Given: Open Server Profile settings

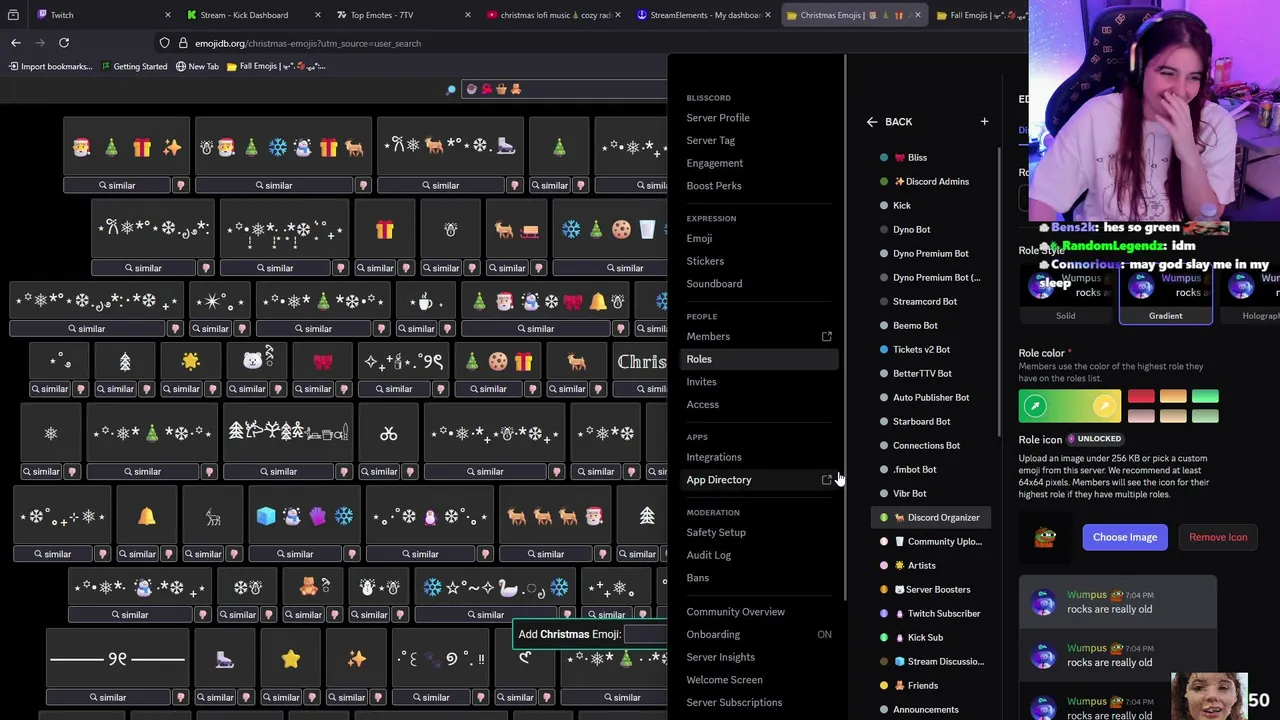Looking at the screenshot, I should point(718,118).
